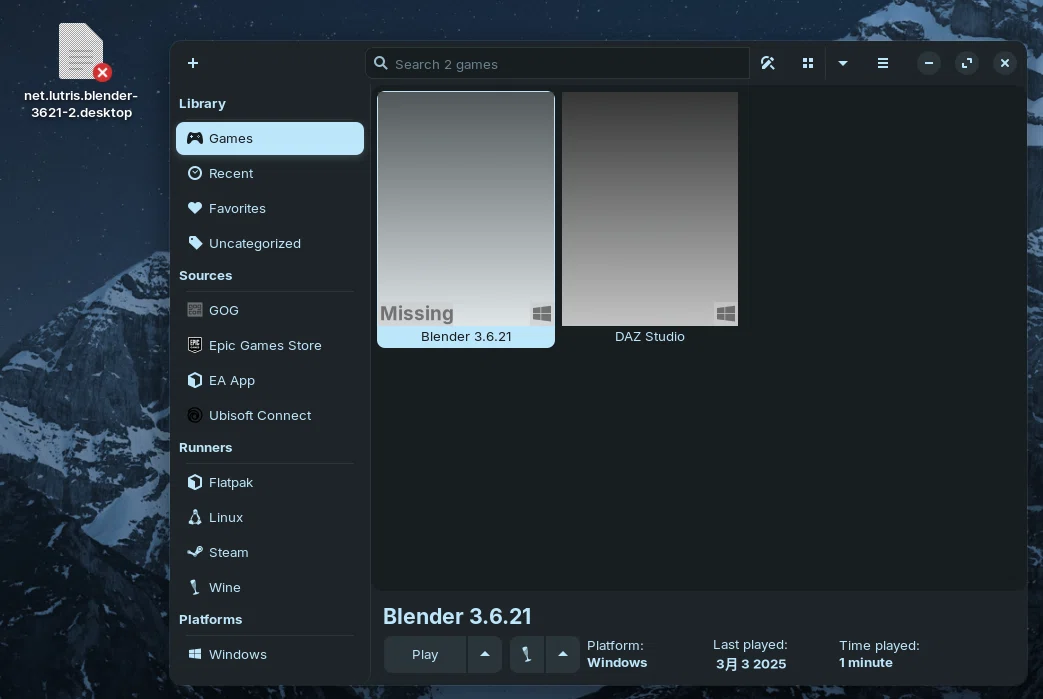The height and width of the screenshot is (699, 1043).
Task: Click the Platform: Windows info text
Action: click(617, 654)
